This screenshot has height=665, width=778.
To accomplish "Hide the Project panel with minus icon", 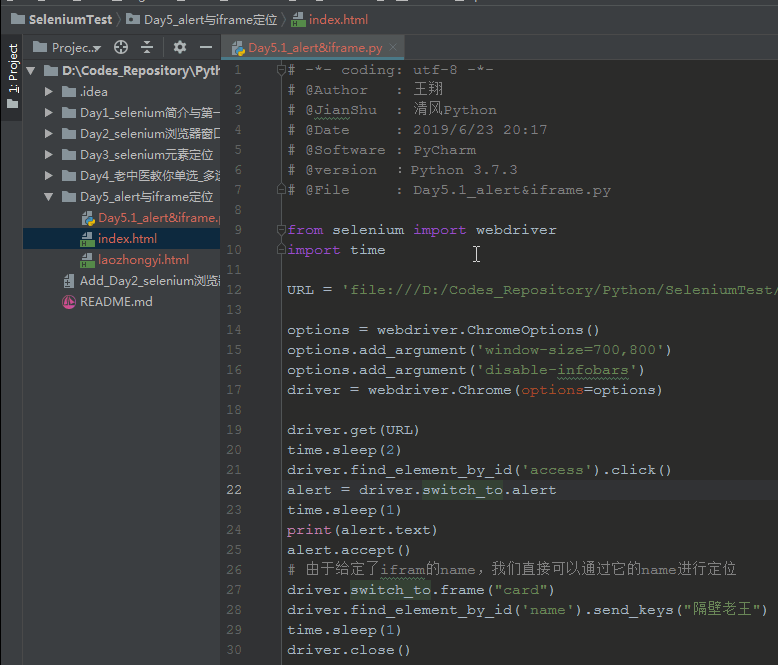I will [x=206, y=47].
